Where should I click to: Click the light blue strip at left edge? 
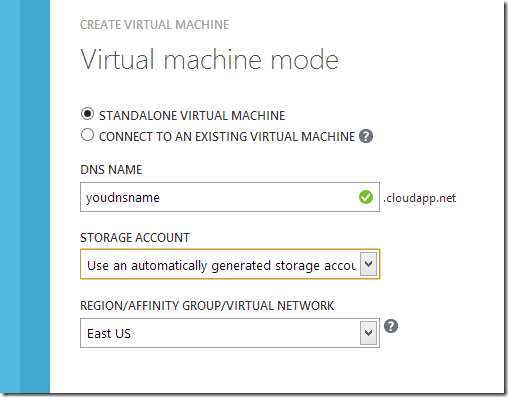[x=10, y=197]
